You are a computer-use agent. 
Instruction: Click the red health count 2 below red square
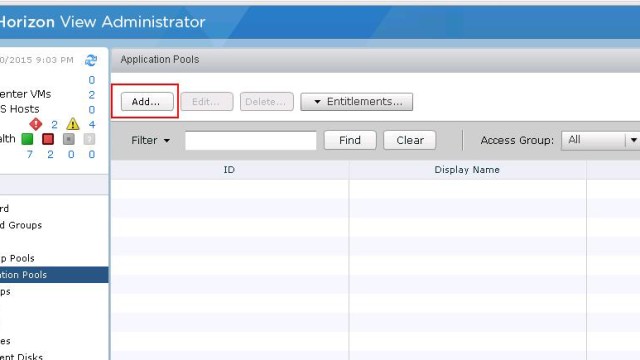pos(50,154)
